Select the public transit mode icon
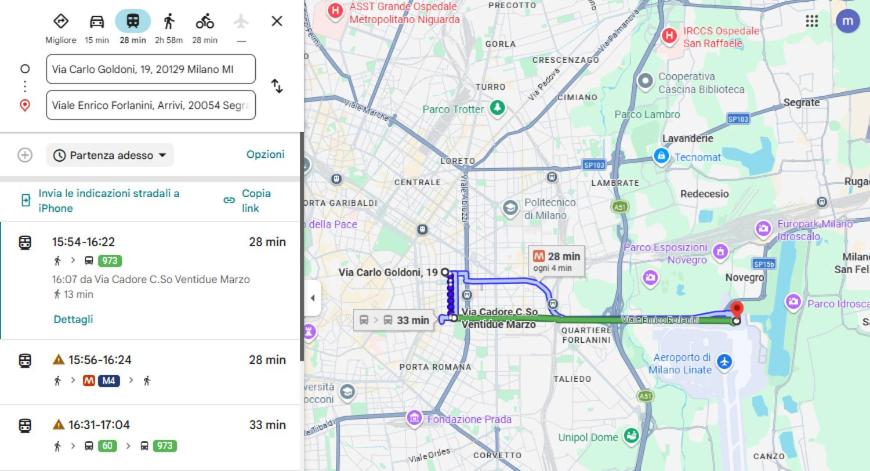Image resolution: width=870 pixels, height=471 pixels. pyautogui.click(x=133, y=22)
